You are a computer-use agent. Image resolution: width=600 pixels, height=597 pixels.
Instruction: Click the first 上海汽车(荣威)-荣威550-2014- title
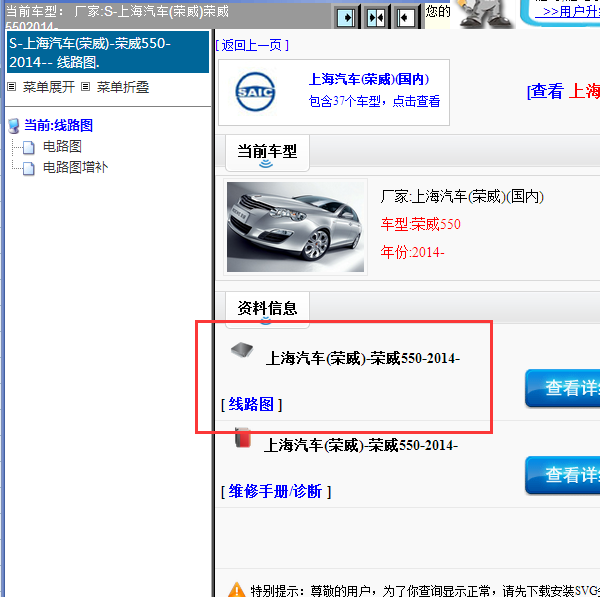[363, 359]
